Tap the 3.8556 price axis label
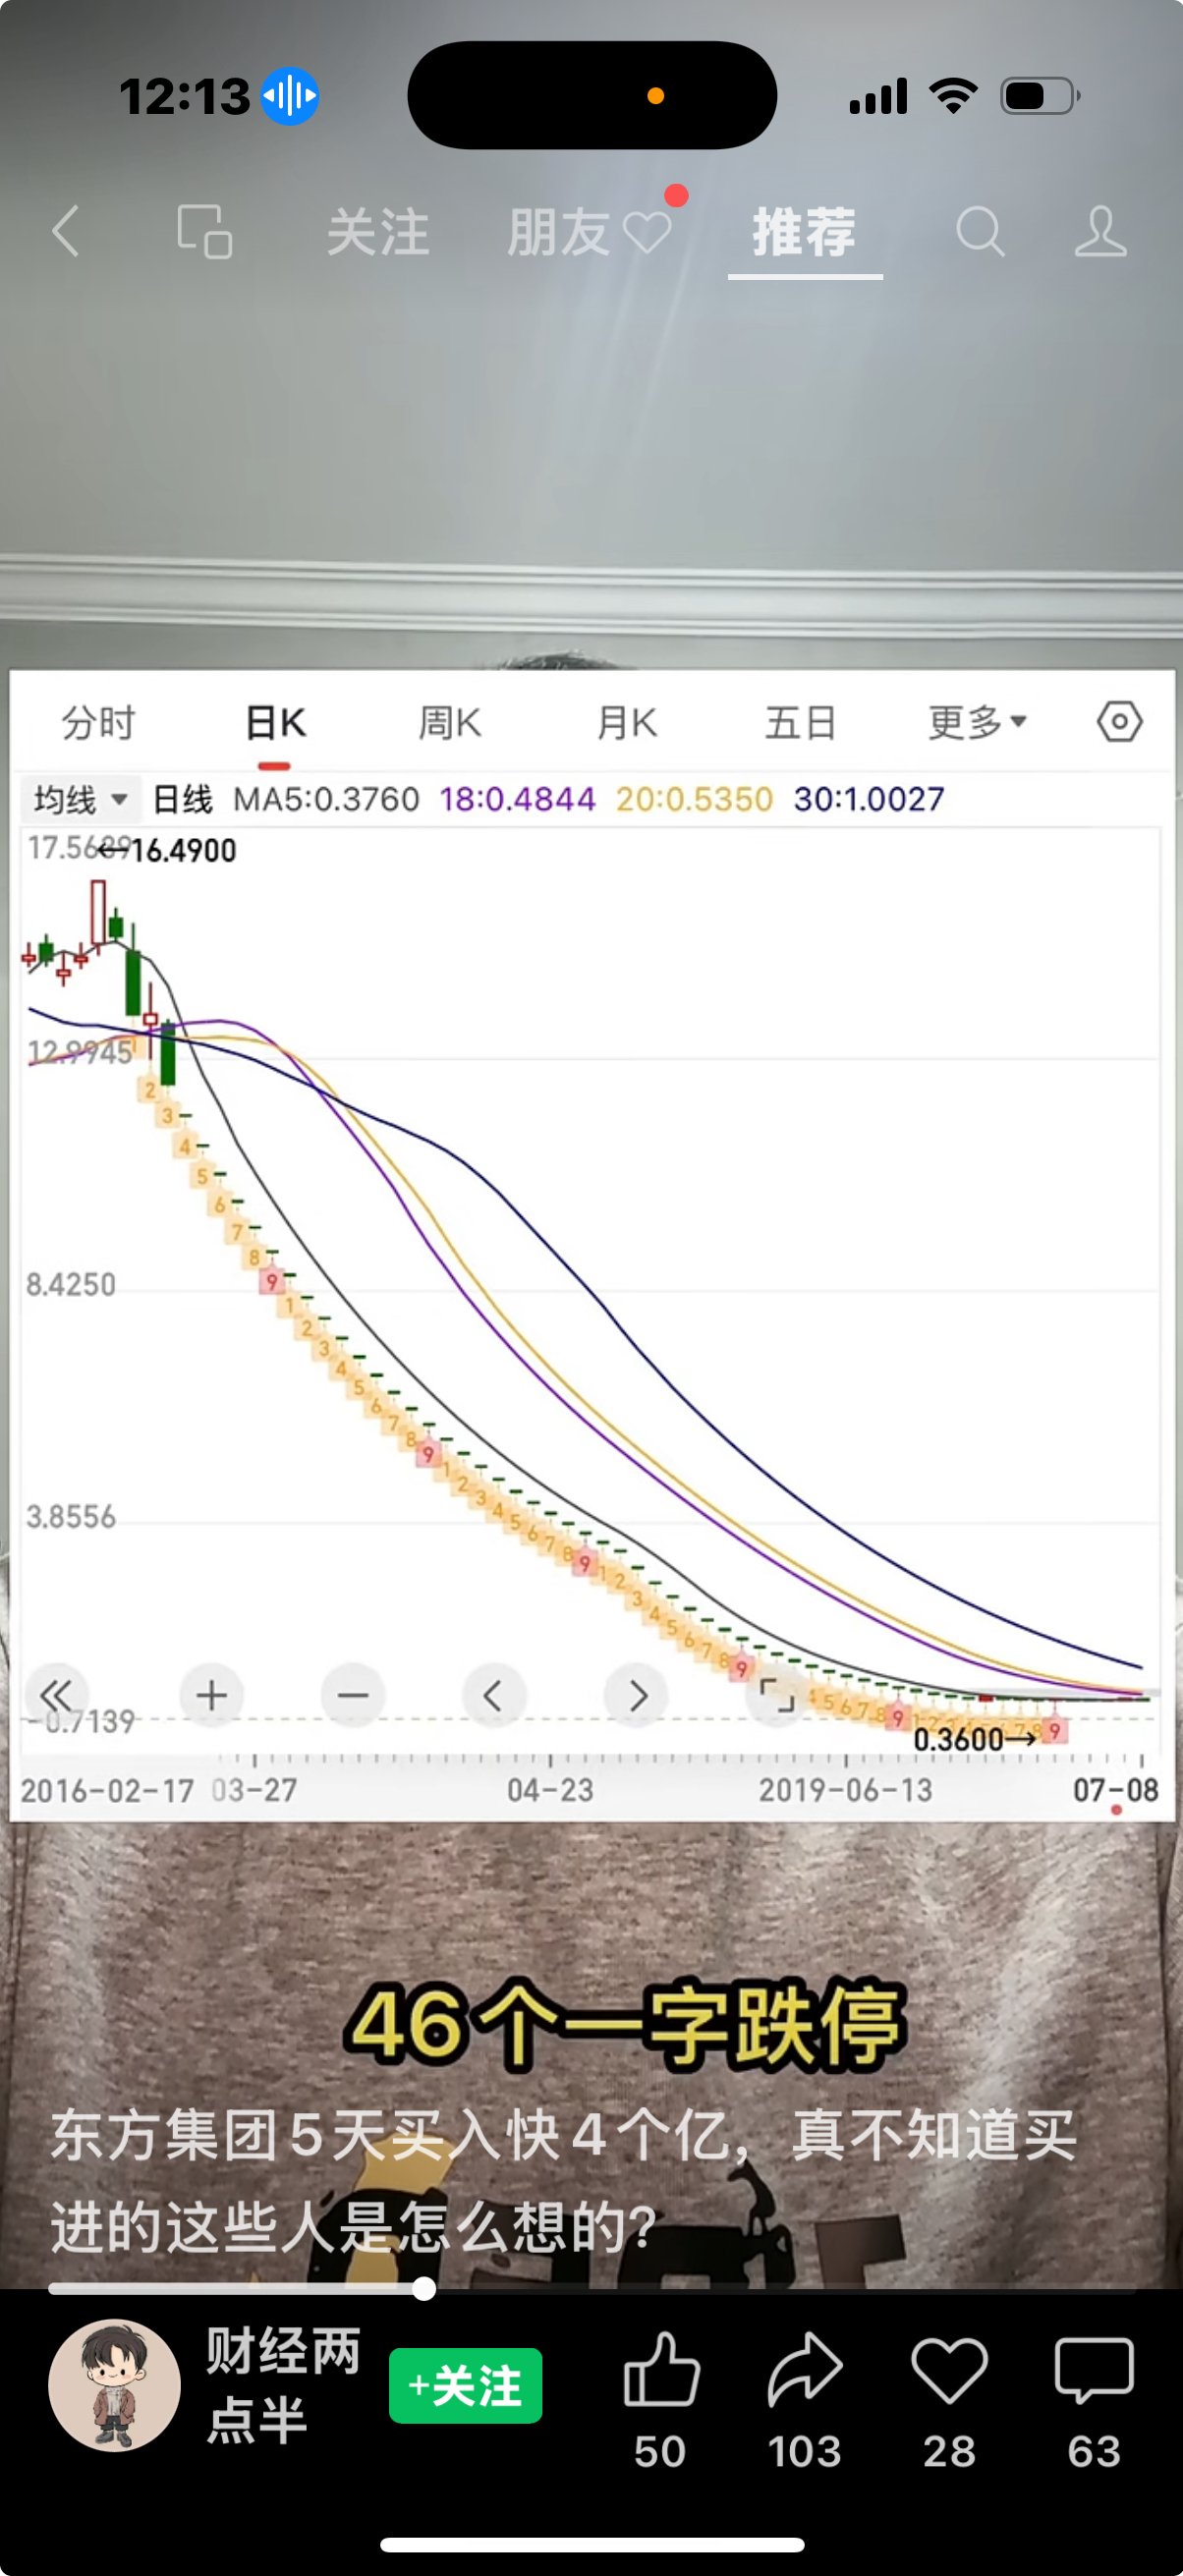This screenshot has height=2576, width=1183. pos(71,1516)
